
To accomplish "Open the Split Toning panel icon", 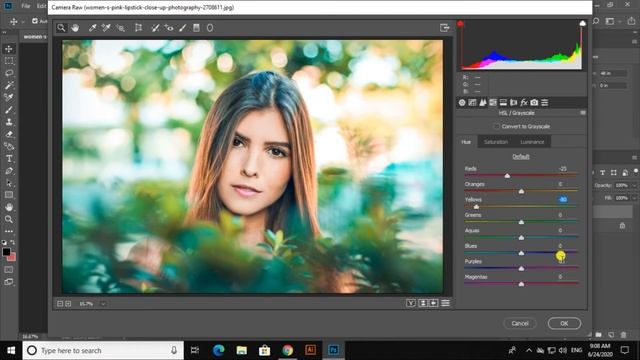I will 503,102.
